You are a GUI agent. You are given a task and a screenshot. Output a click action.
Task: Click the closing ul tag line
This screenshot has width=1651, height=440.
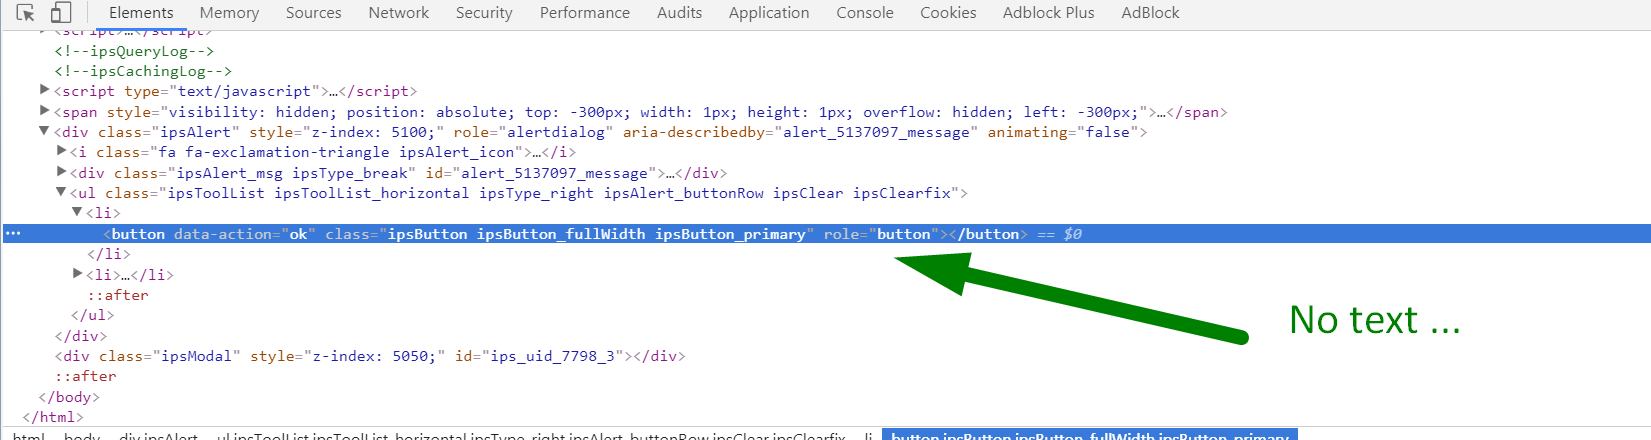click(x=92, y=315)
